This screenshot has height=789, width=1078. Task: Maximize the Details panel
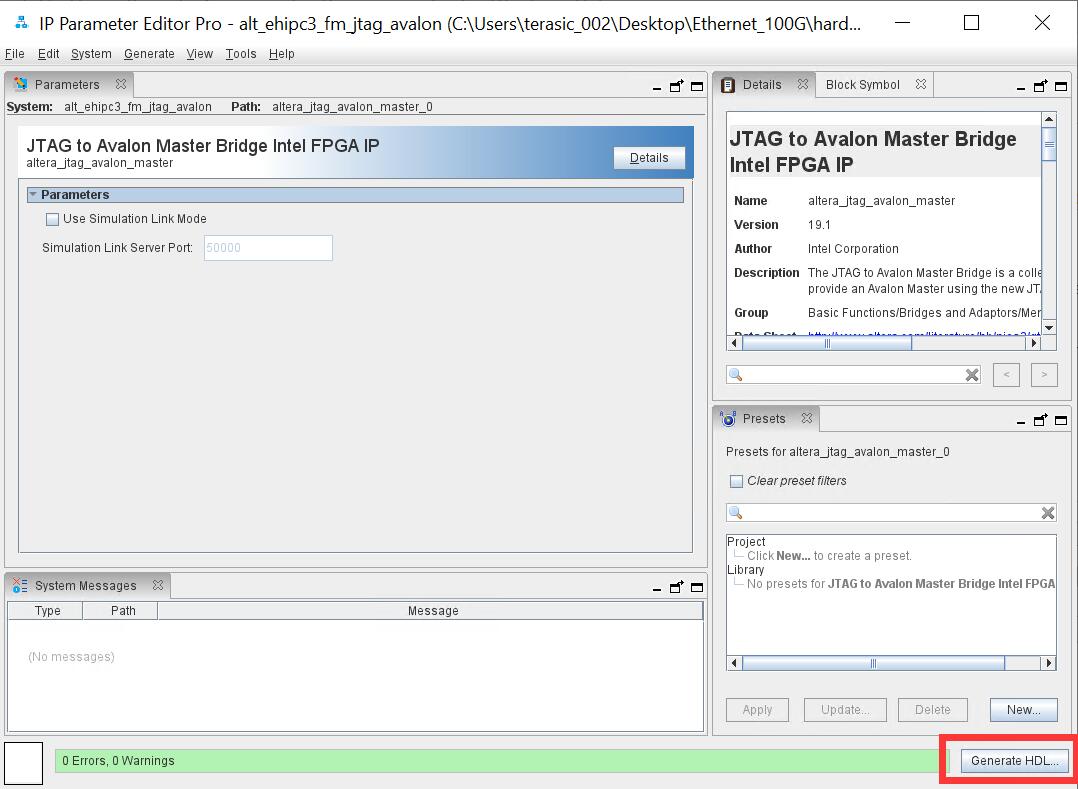(x=1061, y=86)
